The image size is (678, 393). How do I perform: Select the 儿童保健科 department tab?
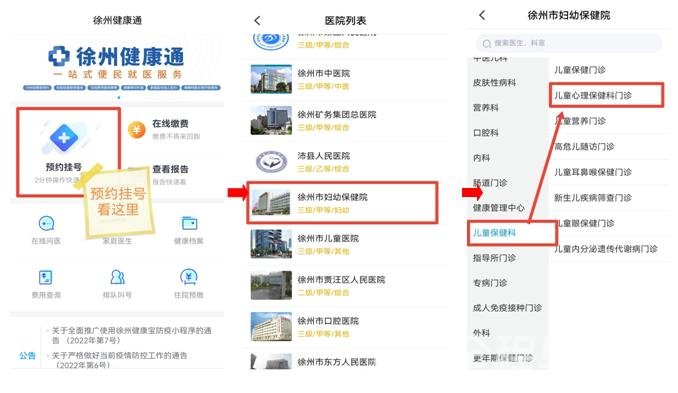coord(494,233)
